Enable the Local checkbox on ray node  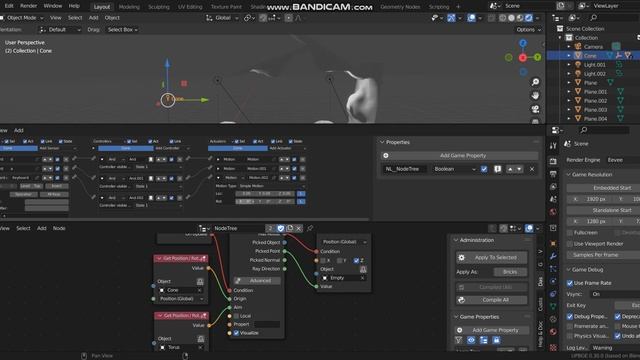click(236, 316)
